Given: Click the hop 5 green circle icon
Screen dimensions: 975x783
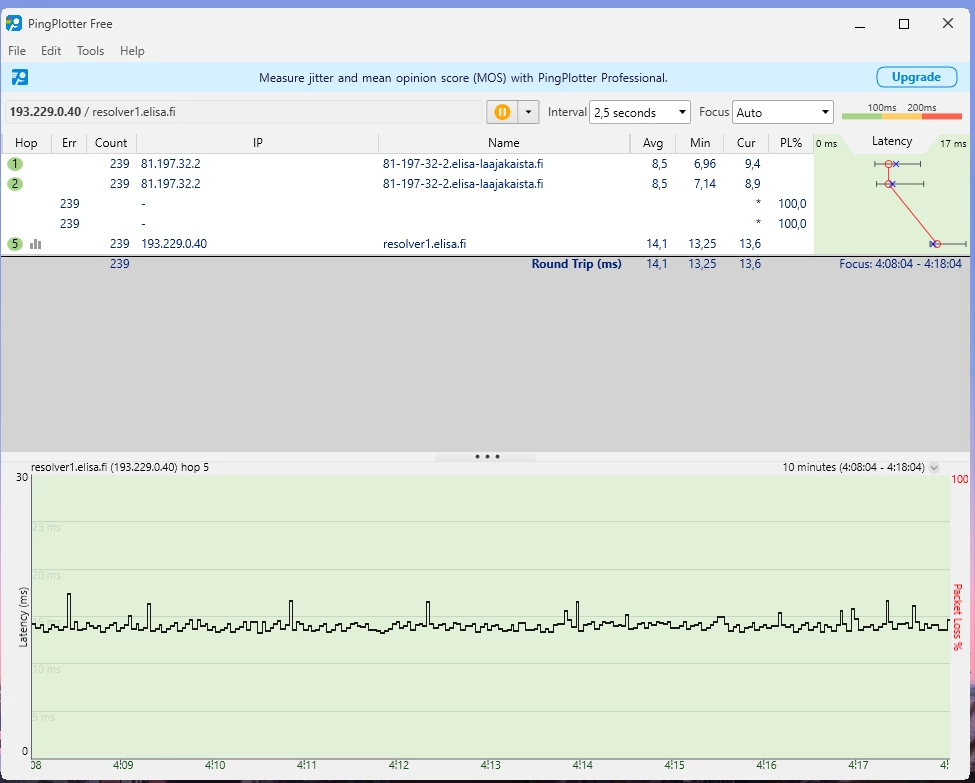Looking at the screenshot, I should pos(15,244).
